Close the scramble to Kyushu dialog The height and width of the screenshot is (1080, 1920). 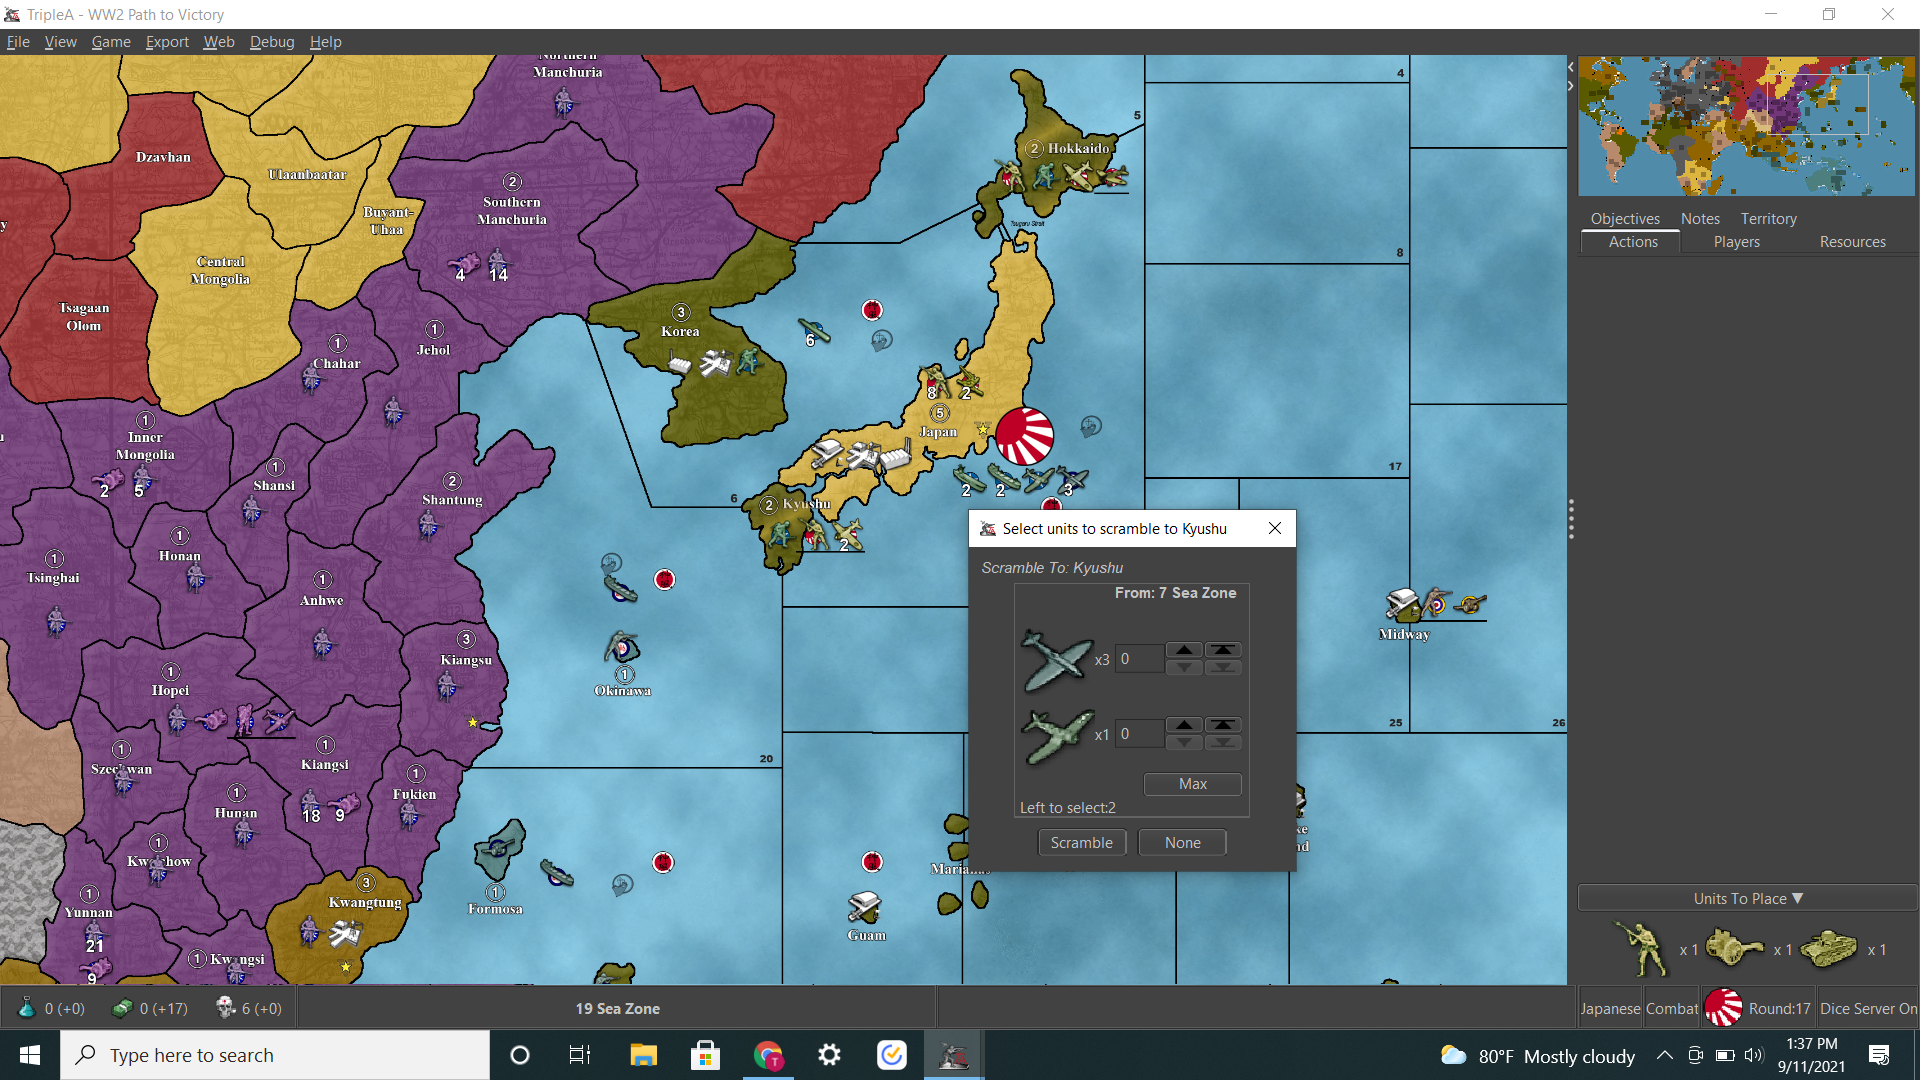pyautogui.click(x=1274, y=528)
